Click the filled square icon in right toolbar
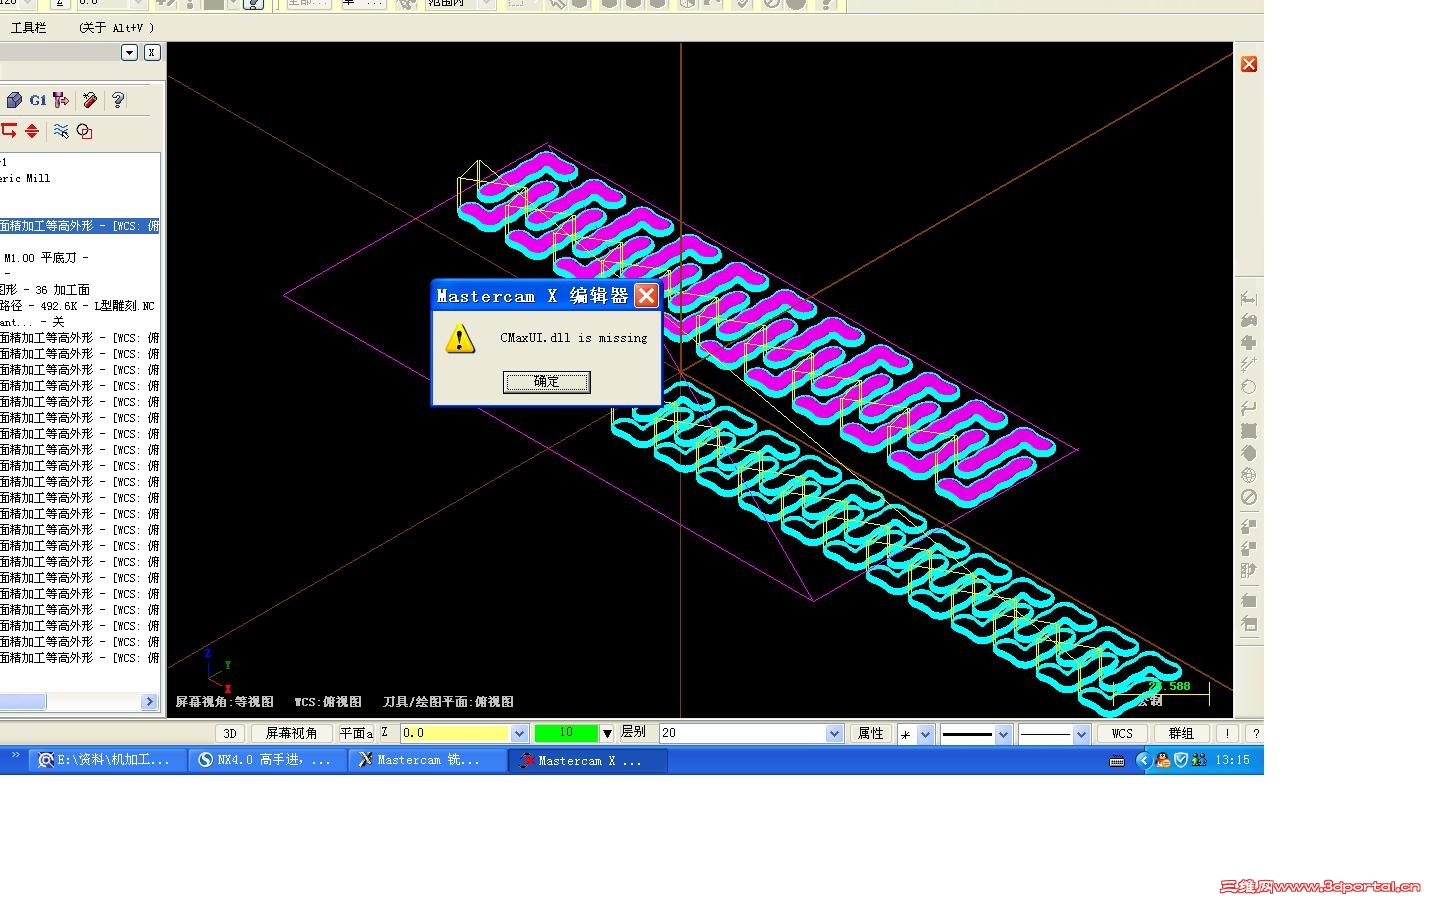The image size is (1440, 900). click(x=1249, y=431)
